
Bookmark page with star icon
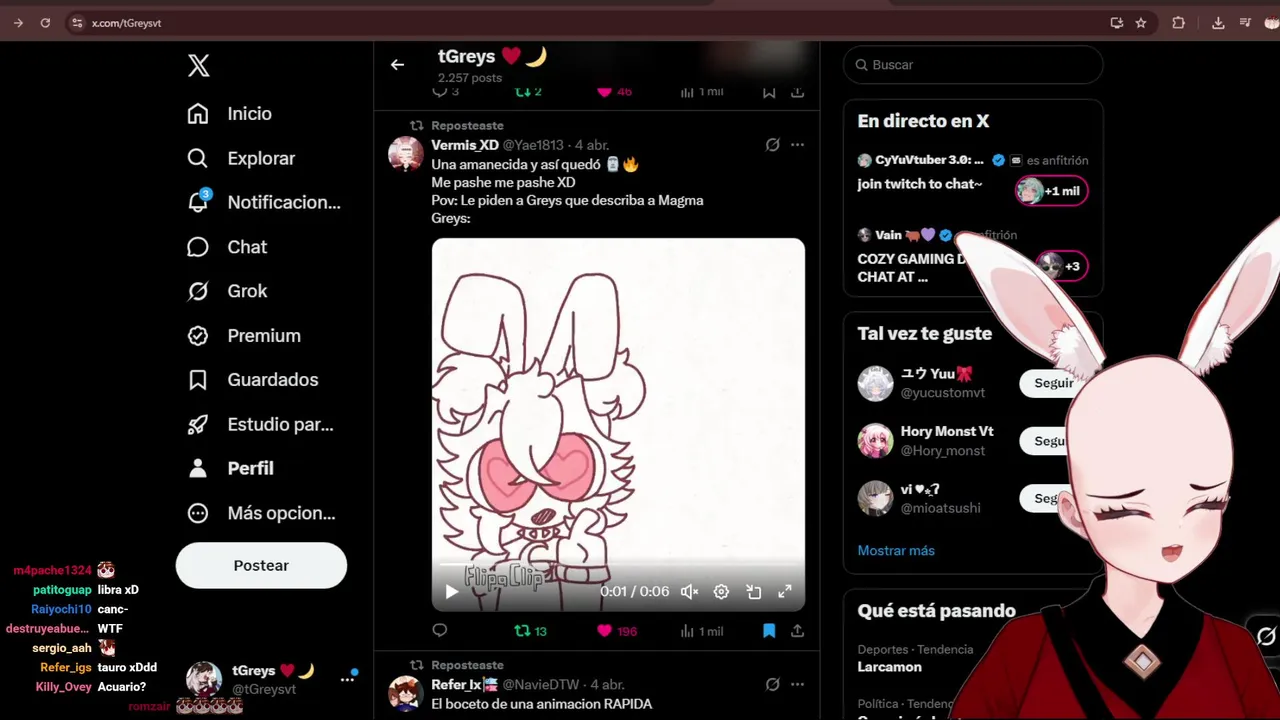click(x=1141, y=23)
